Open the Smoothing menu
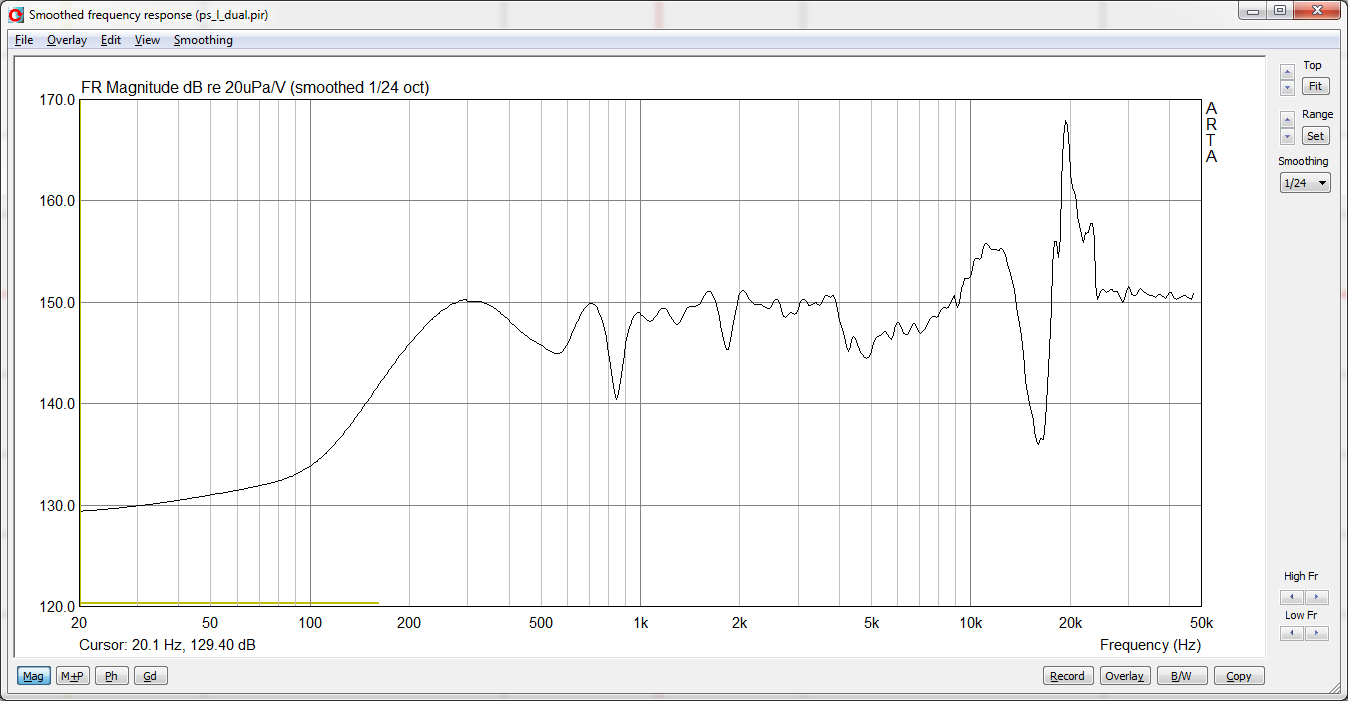 tap(203, 40)
